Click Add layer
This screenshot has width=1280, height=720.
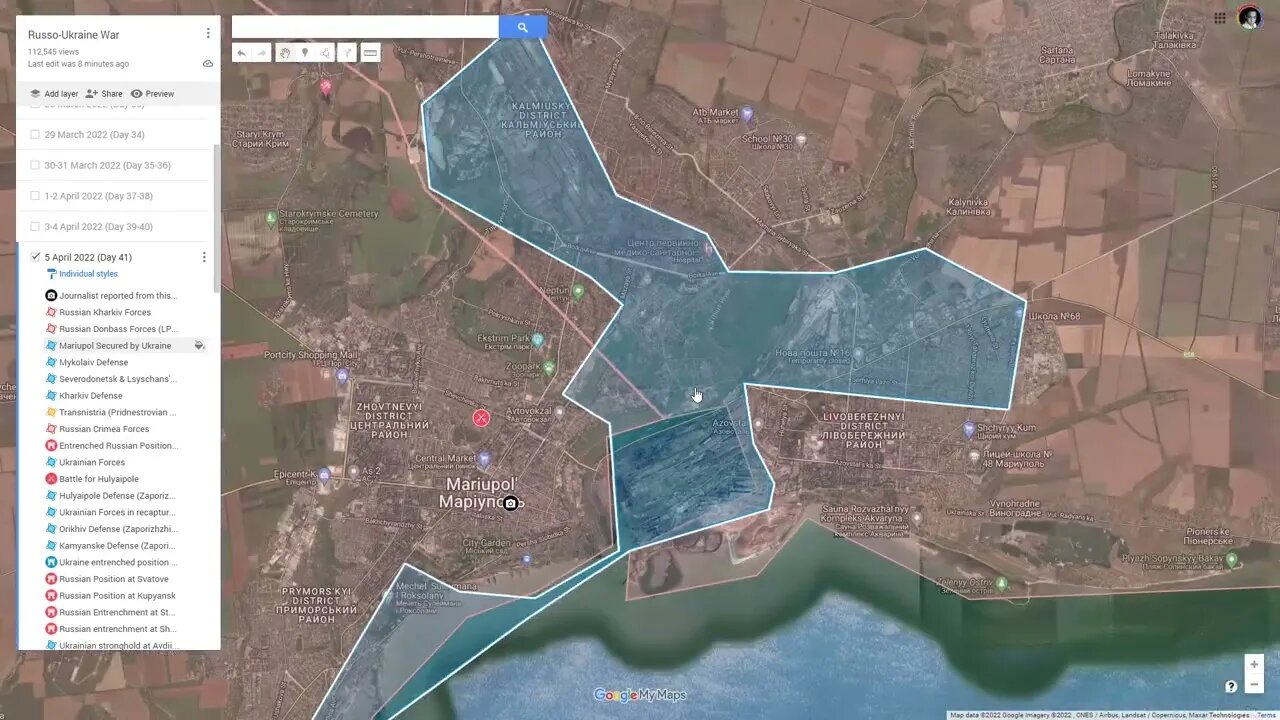pyautogui.click(x=53, y=94)
